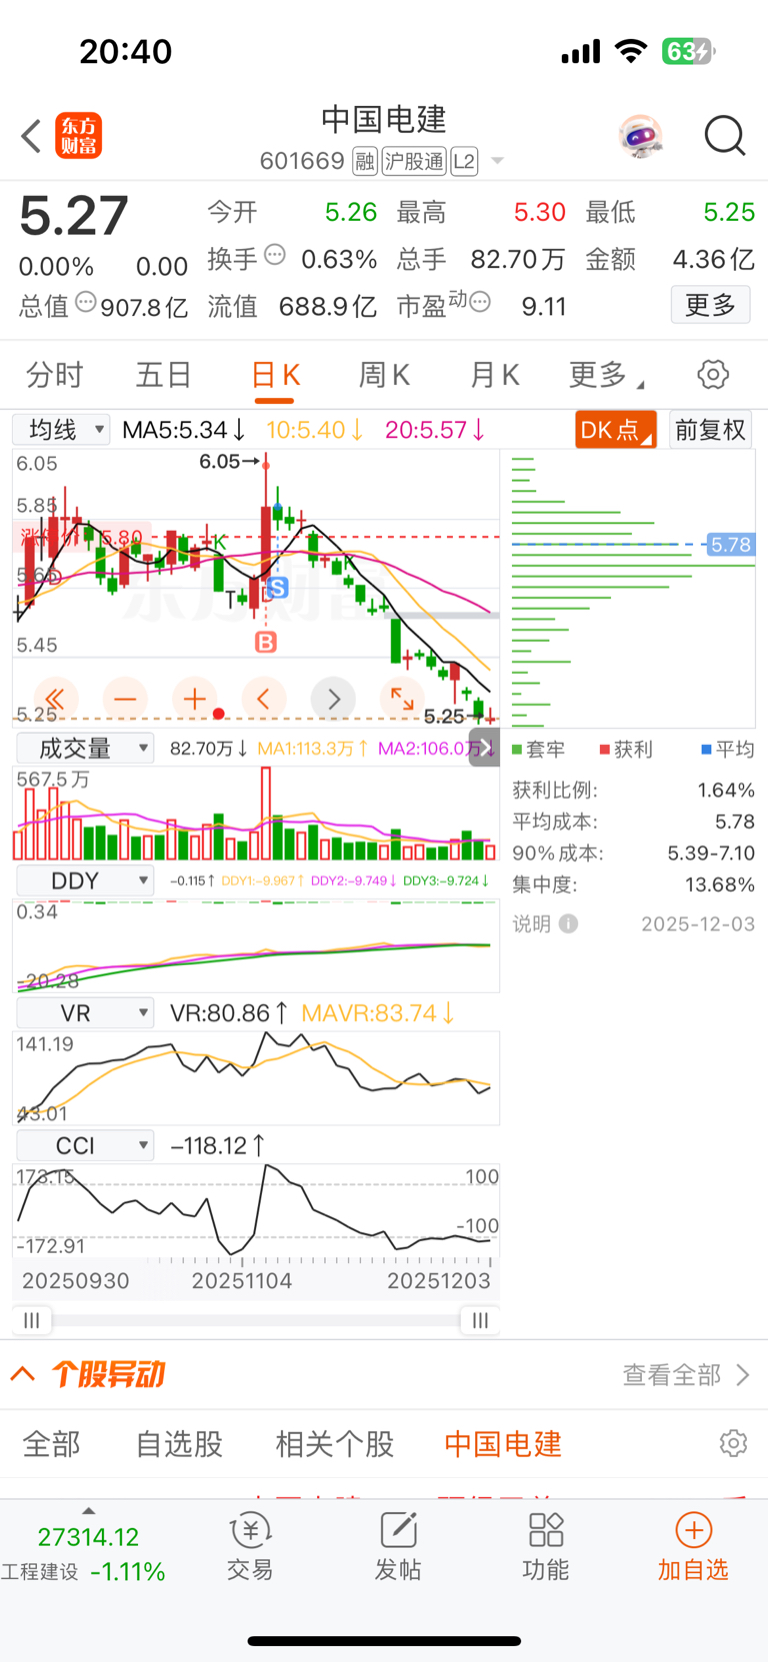Tap the L2 level badge

[464, 161]
